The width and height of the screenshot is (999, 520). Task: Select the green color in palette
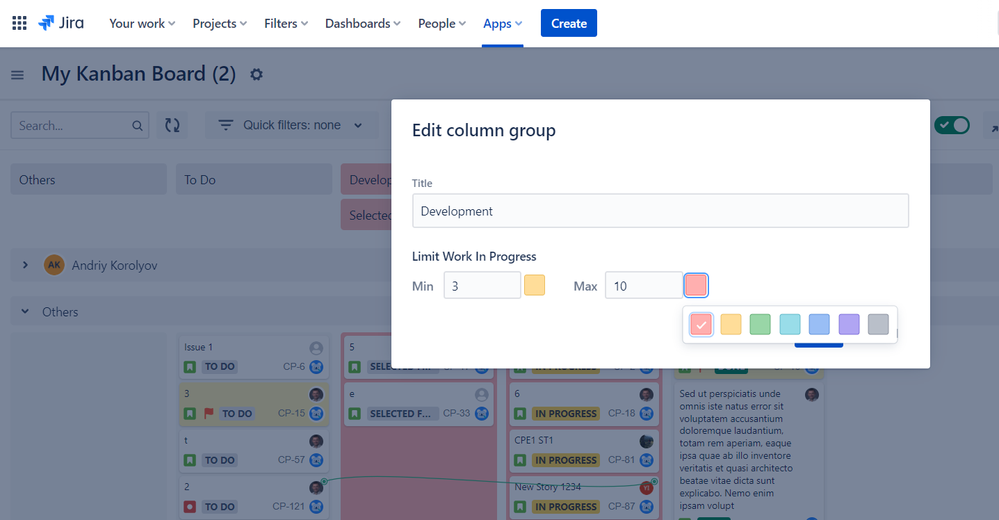point(760,324)
